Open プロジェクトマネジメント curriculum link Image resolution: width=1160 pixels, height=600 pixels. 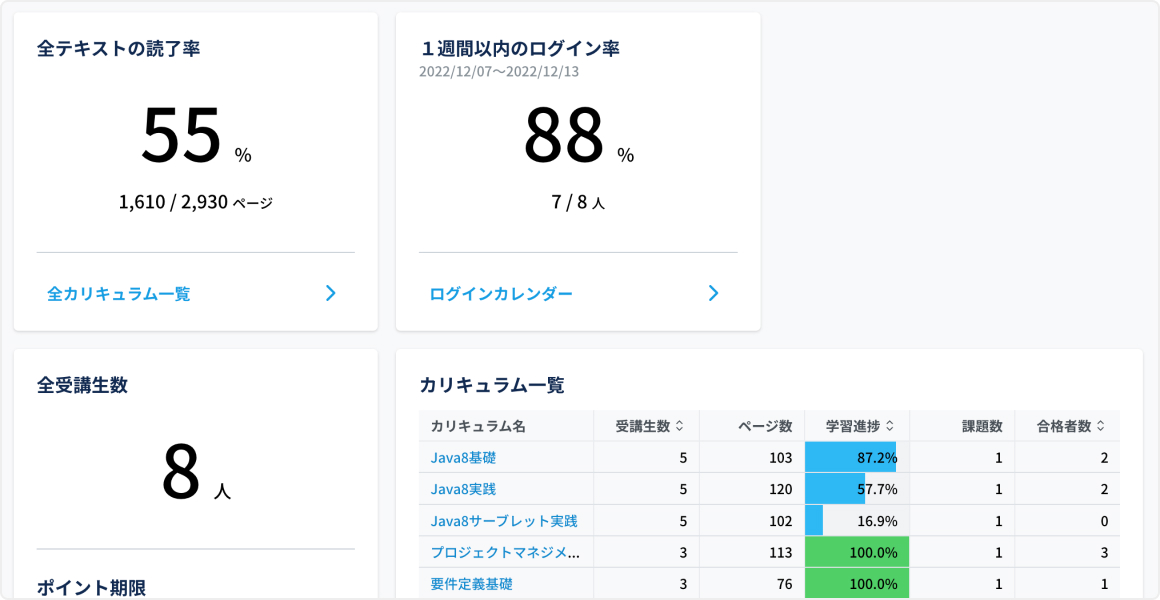click(505, 552)
